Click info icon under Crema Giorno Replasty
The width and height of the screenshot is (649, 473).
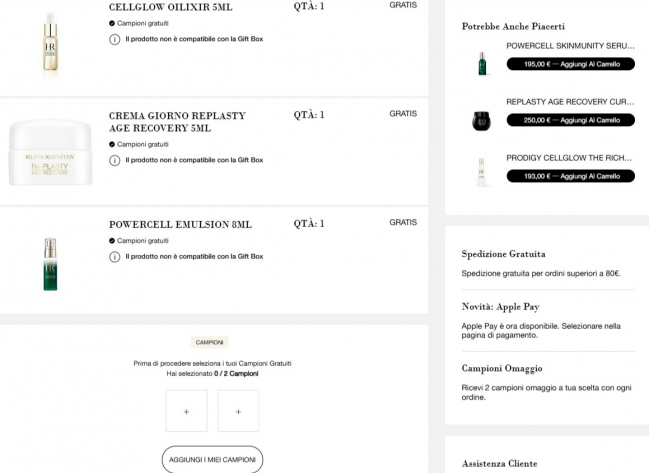click(115, 161)
